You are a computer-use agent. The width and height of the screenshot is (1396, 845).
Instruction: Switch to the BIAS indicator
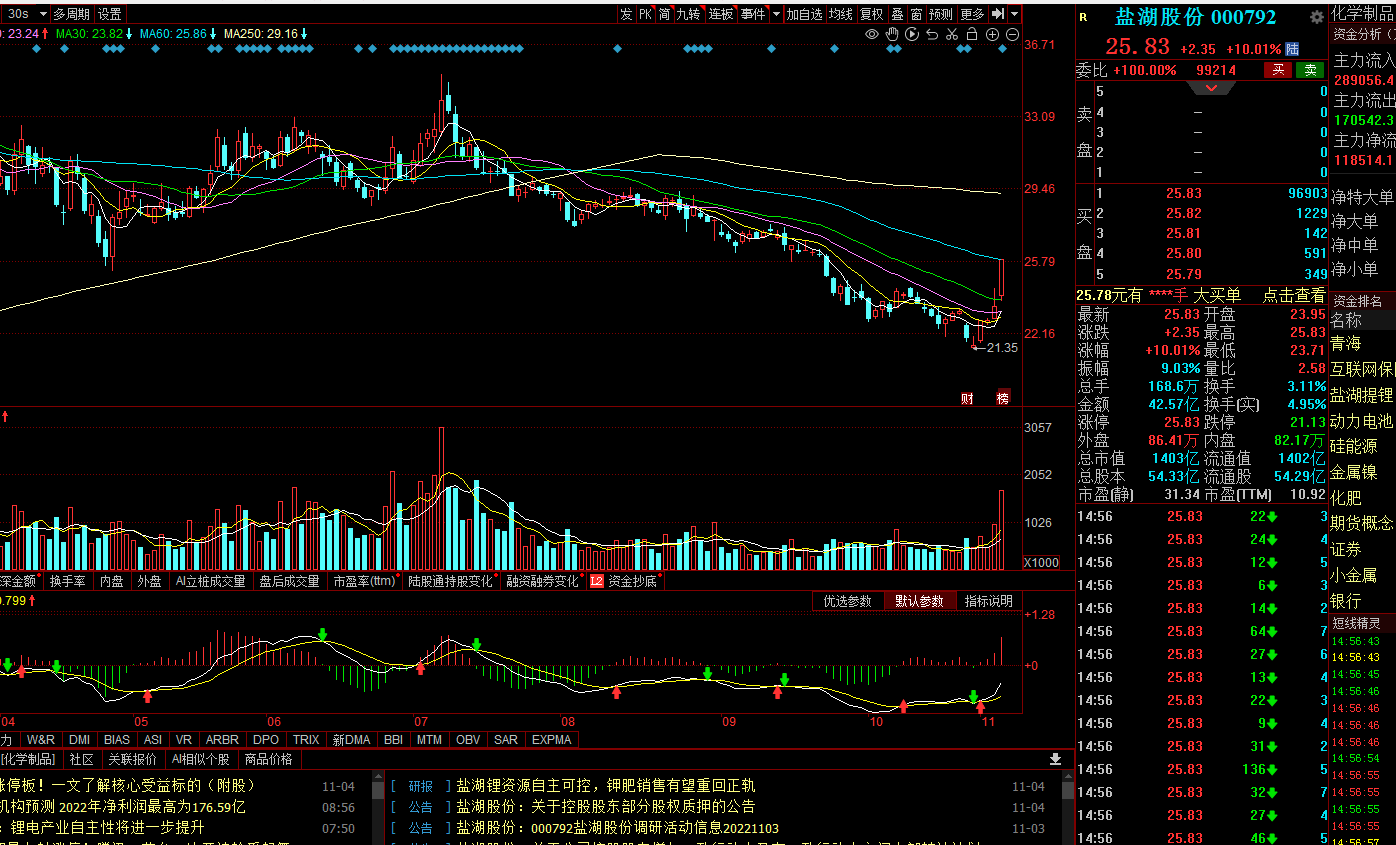point(117,740)
